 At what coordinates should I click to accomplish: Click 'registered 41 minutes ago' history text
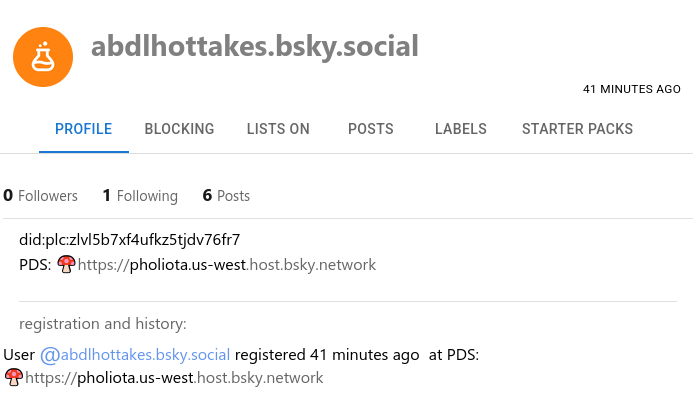(327, 355)
